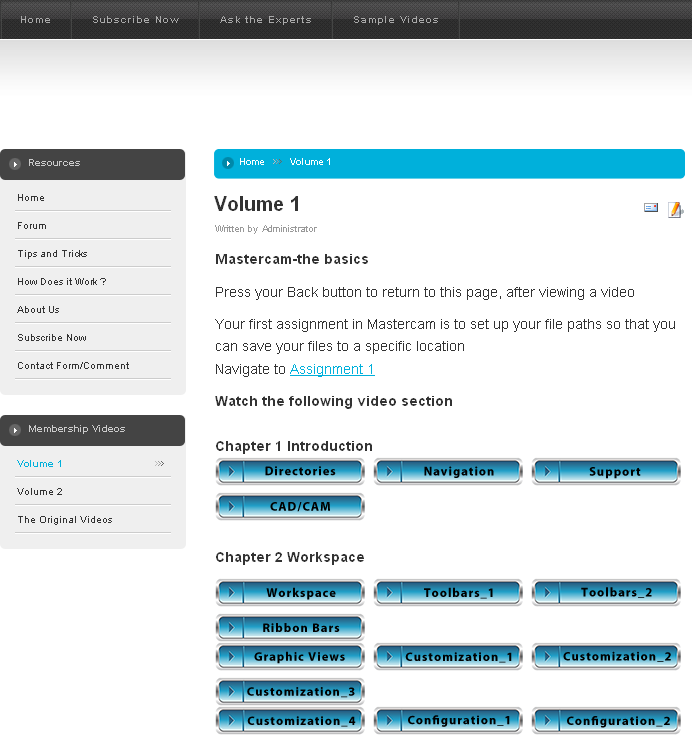The width and height of the screenshot is (692, 748).
Task: Play the Graphic Views video button
Action: point(290,656)
